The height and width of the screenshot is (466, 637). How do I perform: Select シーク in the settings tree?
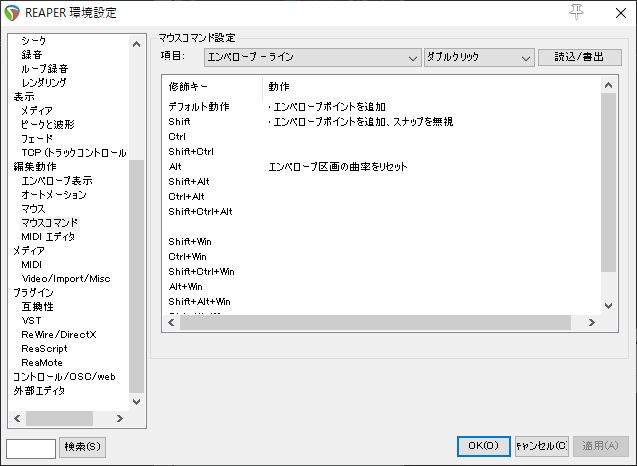coord(34,41)
